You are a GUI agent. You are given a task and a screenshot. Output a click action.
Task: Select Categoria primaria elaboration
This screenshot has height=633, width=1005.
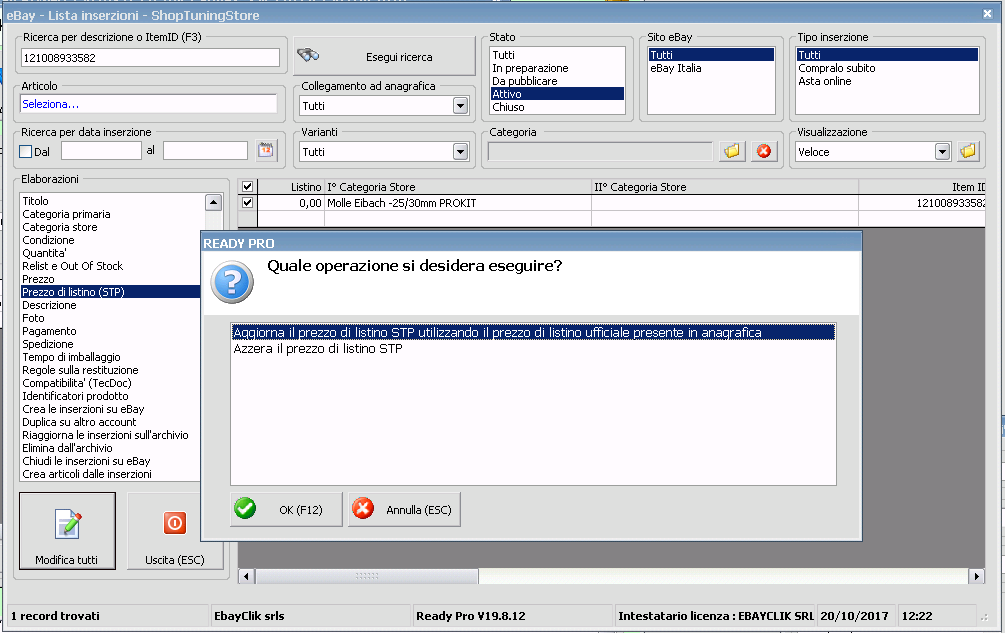66,214
